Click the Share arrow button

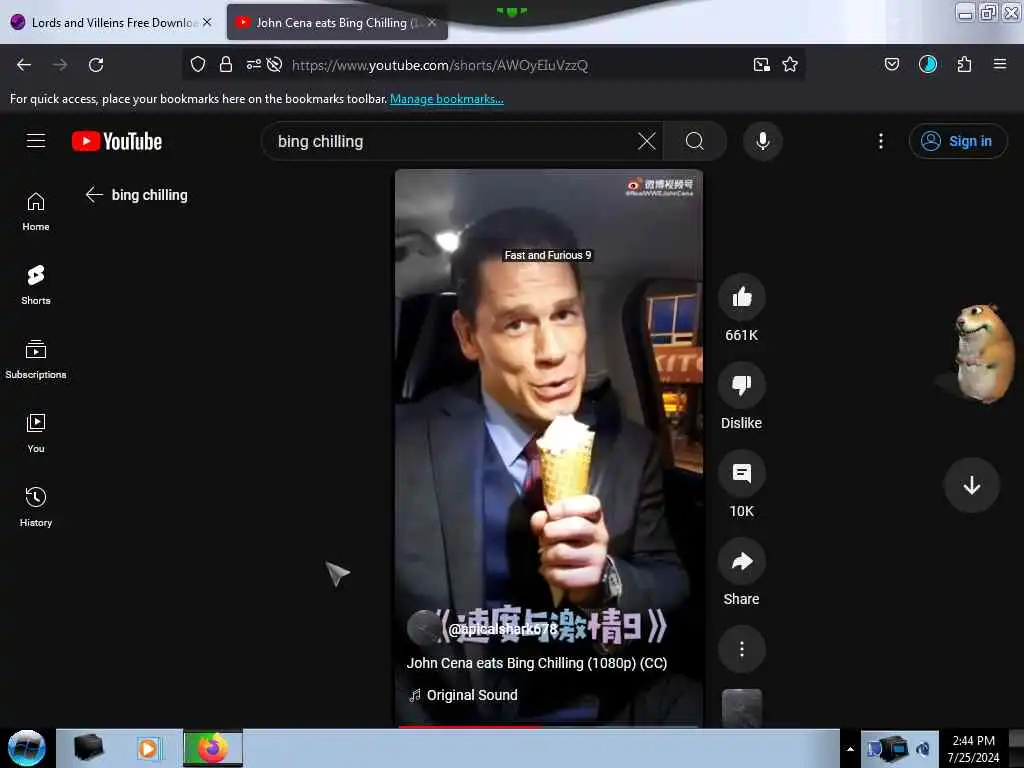[x=741, y=562]
